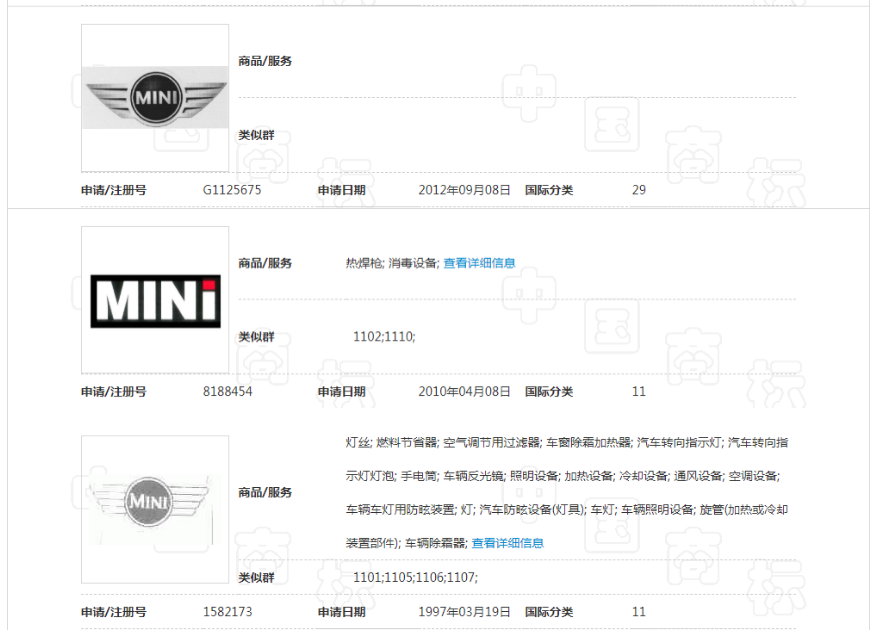877x636 pixels.
Task: Open 查看详细信息 link after 车辆除霜器
Action: 508,543
